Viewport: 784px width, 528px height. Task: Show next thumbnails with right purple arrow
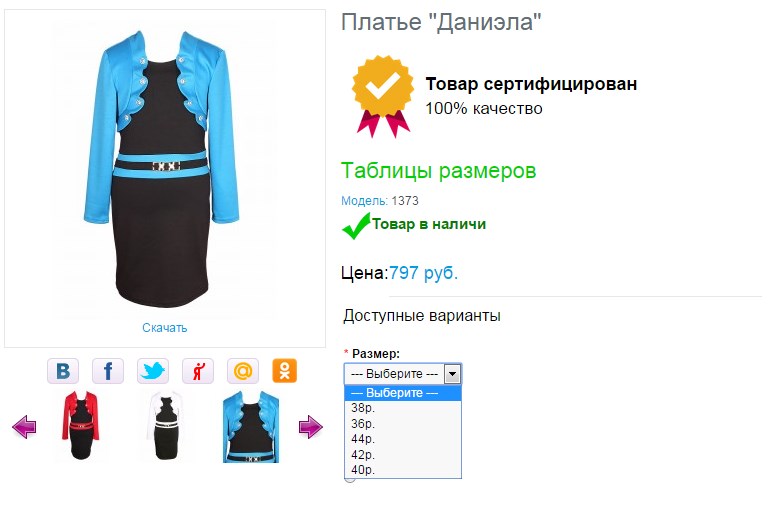point(310,427)
